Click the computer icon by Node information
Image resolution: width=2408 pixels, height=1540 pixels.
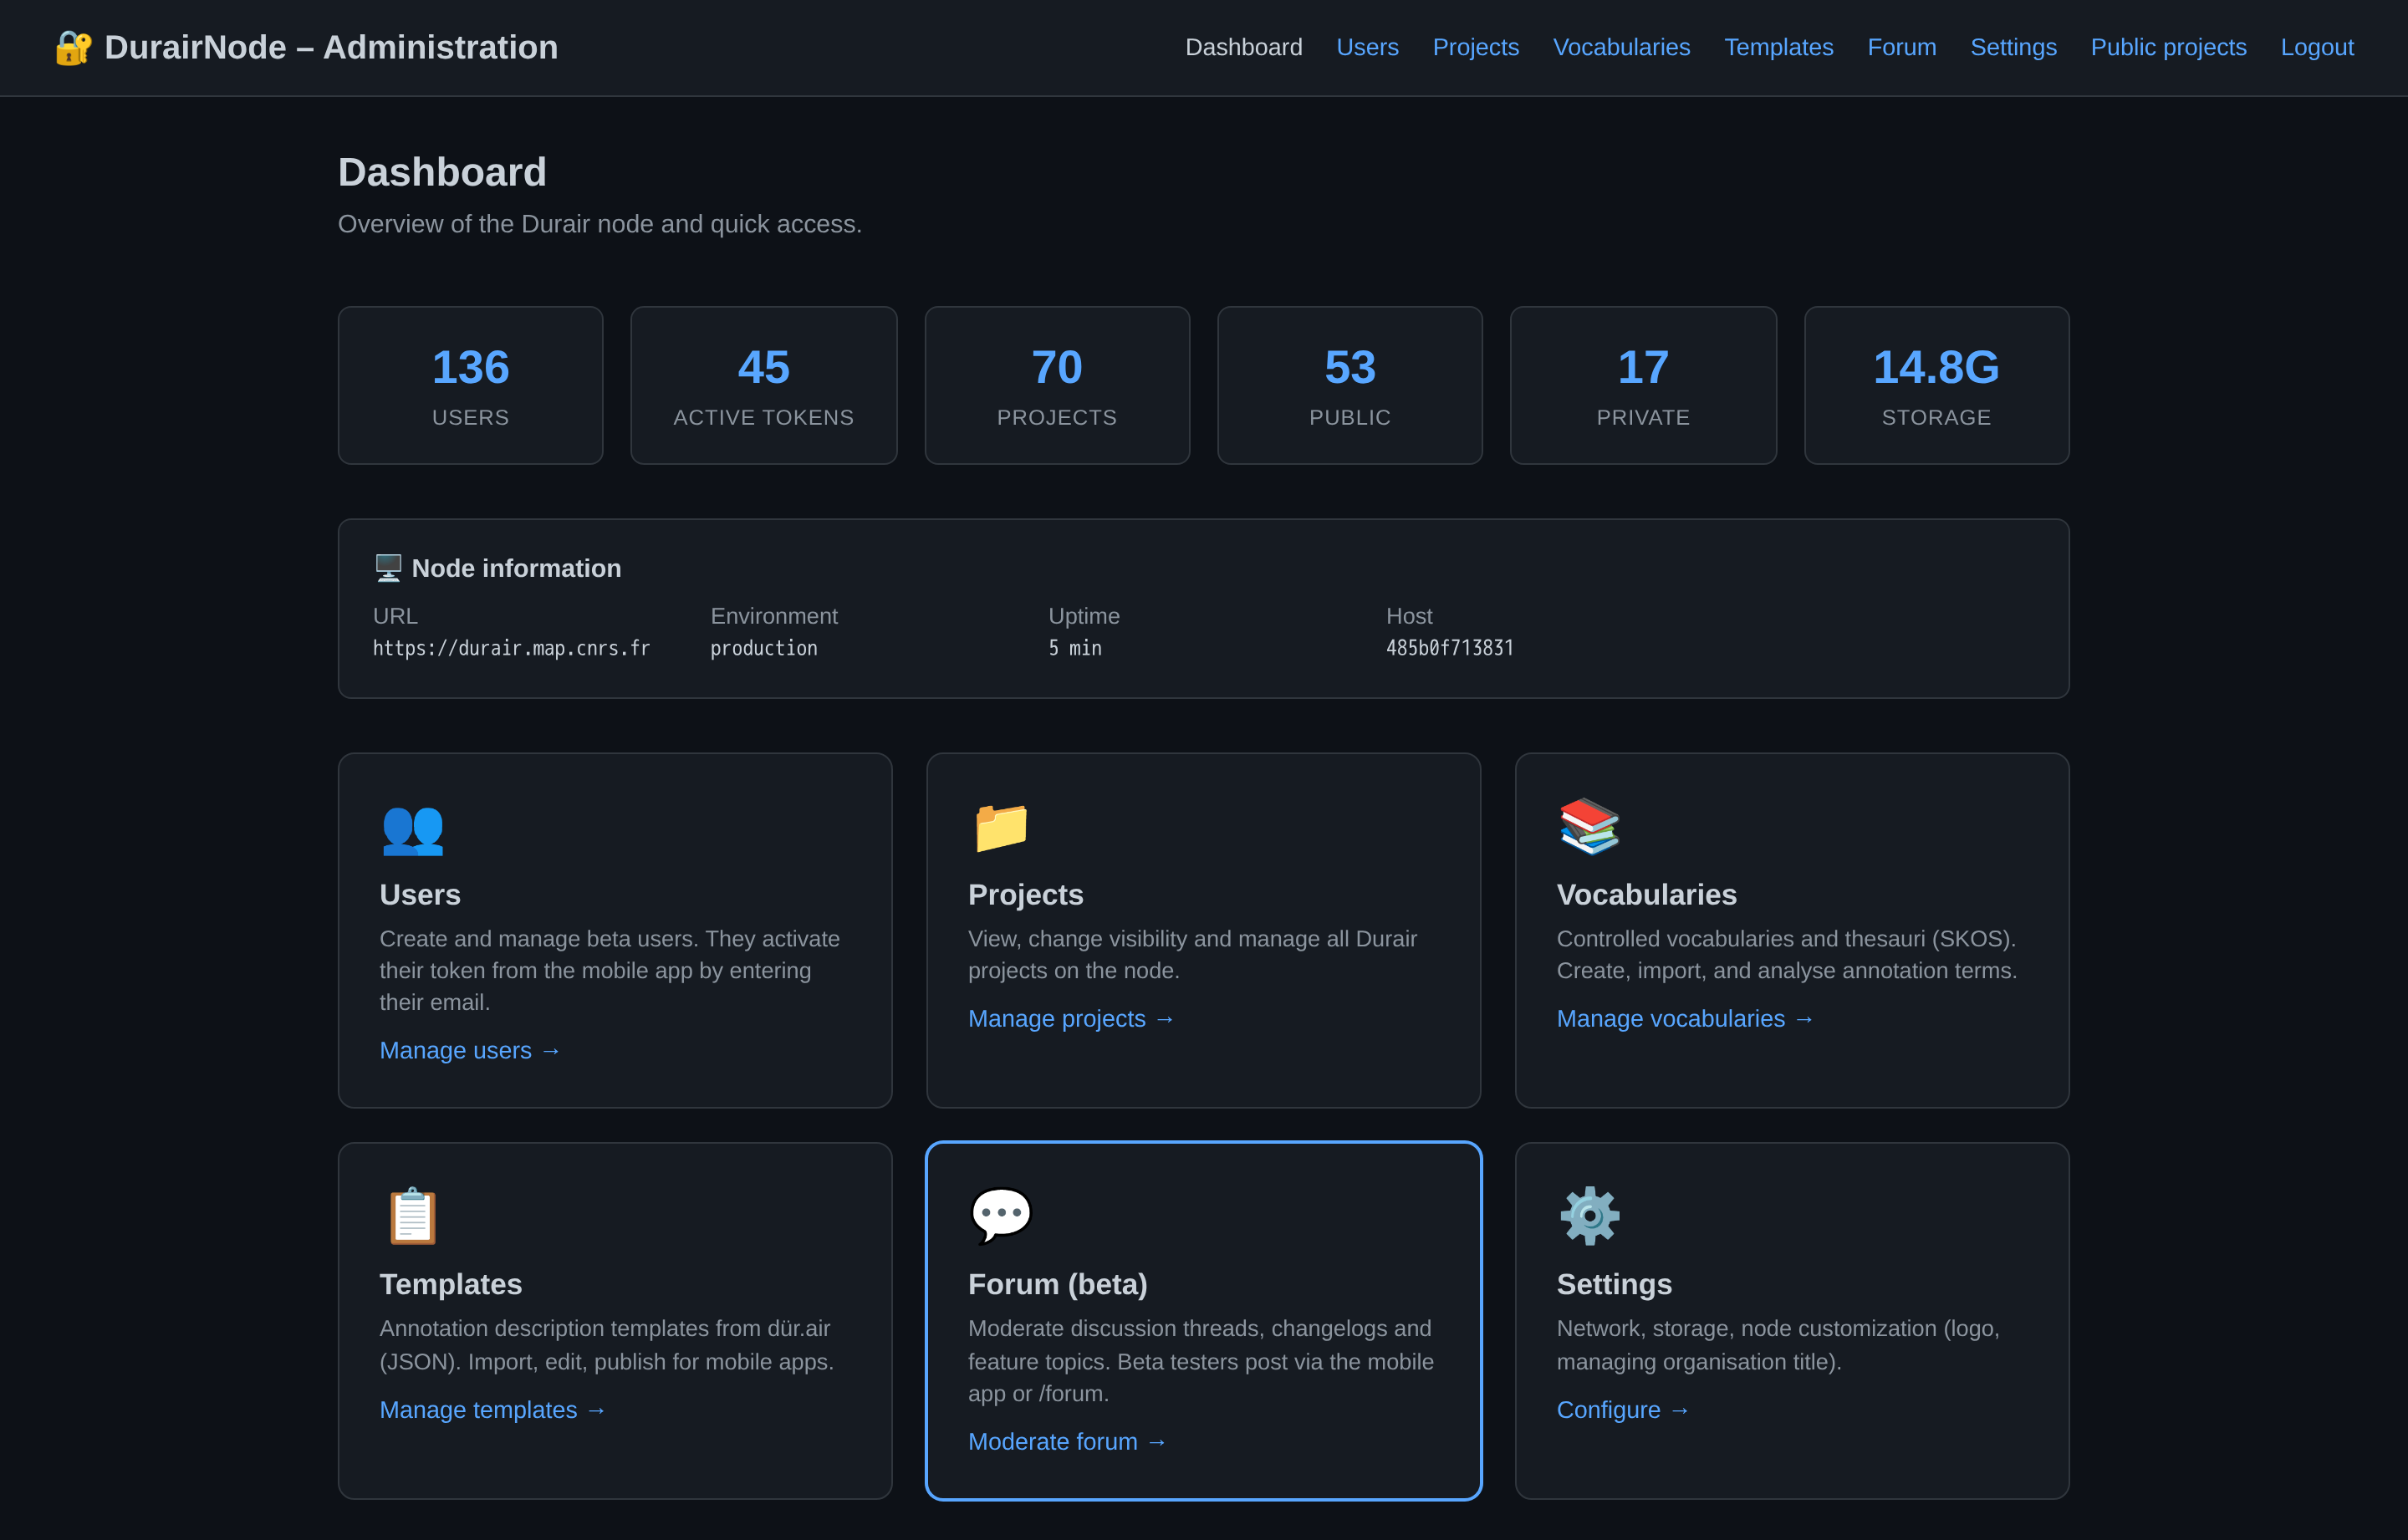tap(388, 568)
